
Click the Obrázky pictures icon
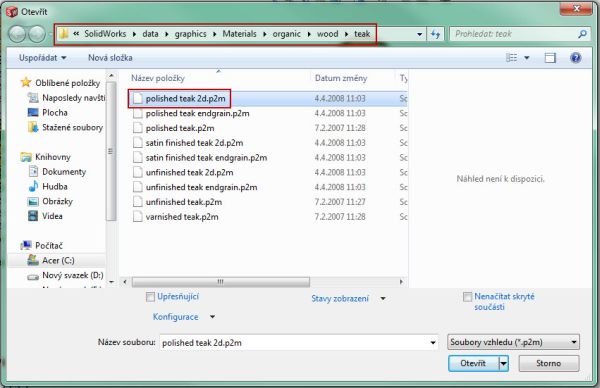pyautogui.click(x=33, y=201)
